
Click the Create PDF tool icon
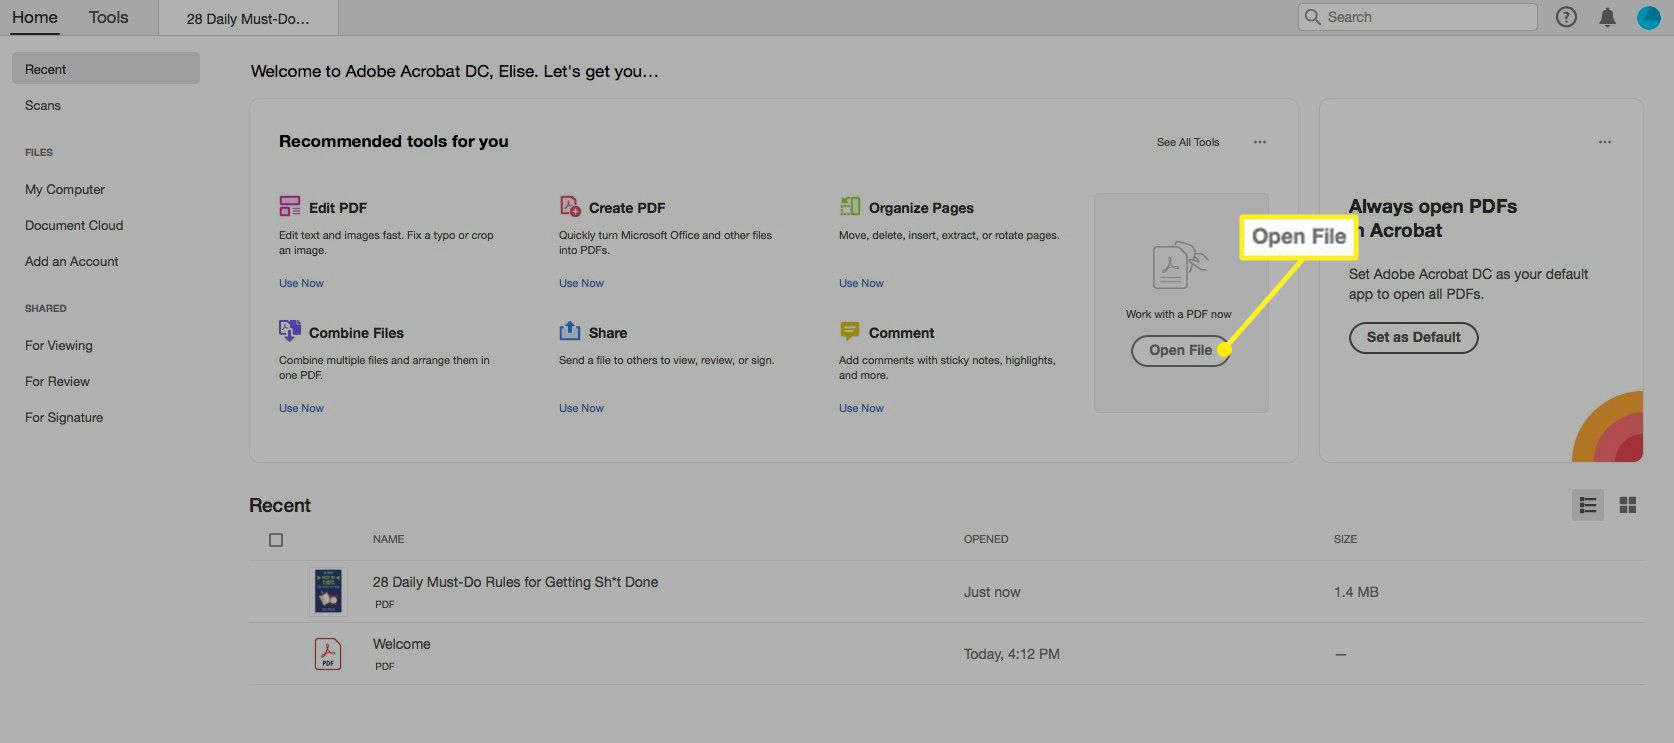tap(570, 206)
